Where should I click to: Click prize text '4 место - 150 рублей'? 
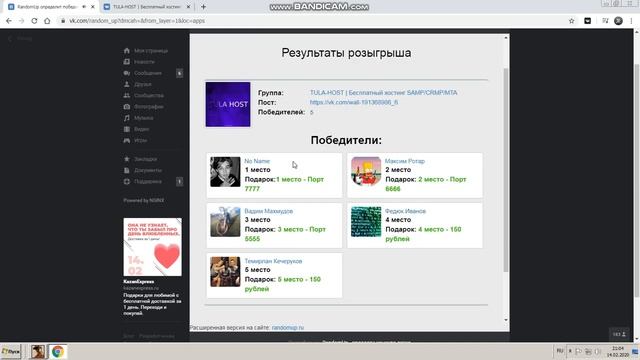423,234
